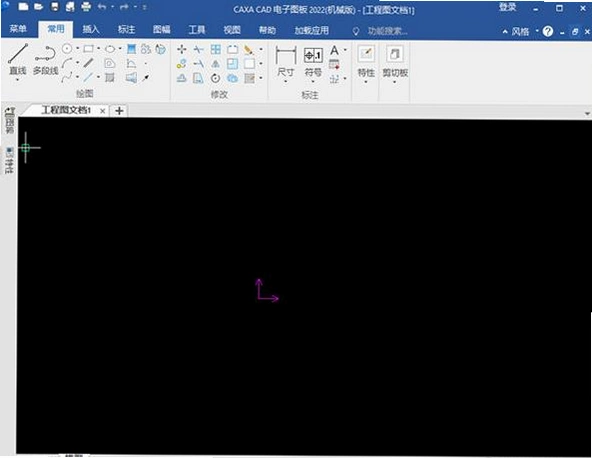Click the rotate tool icon
This screenshot has height=458, width=592.
point(216,78)
